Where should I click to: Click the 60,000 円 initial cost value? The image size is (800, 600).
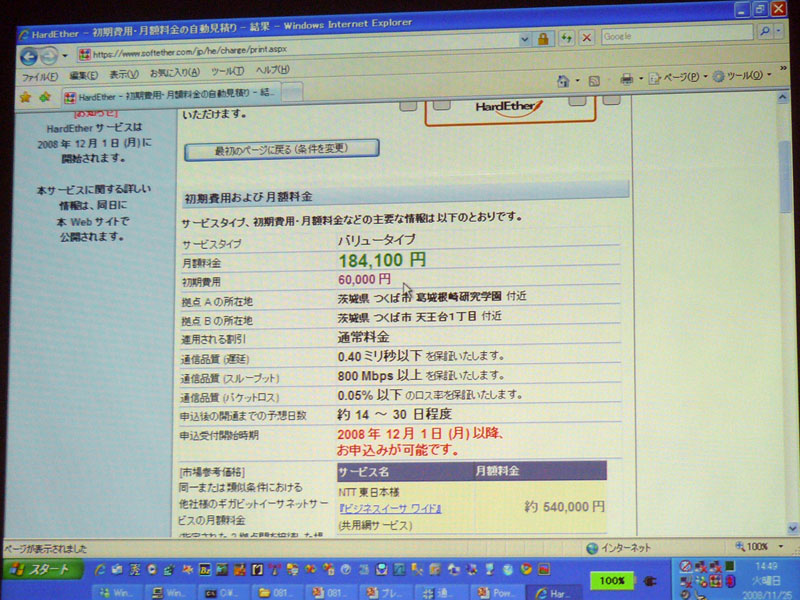[x=364, y=279]
